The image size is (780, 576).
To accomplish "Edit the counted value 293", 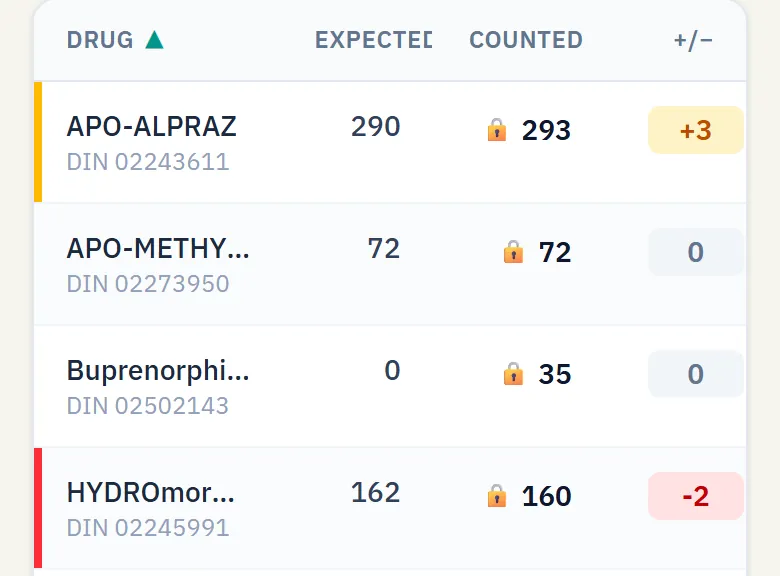I will click(x=546, y=130).
